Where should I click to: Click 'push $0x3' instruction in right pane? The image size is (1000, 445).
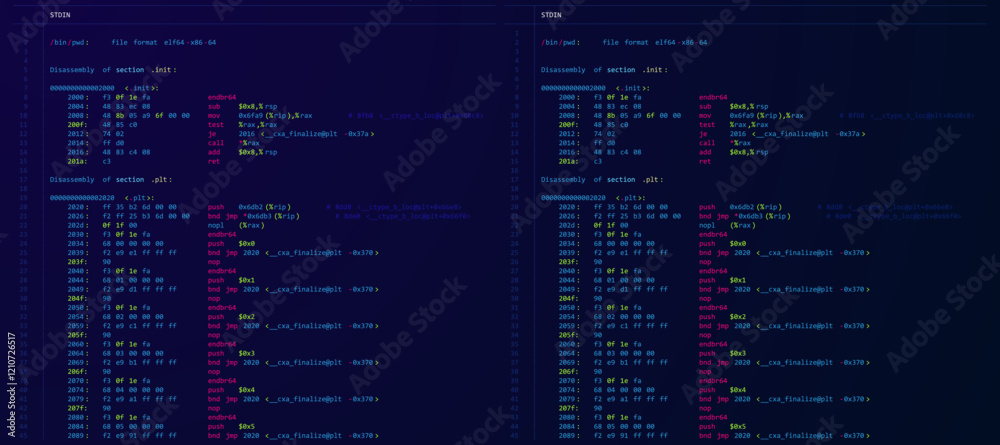[723, 353]
